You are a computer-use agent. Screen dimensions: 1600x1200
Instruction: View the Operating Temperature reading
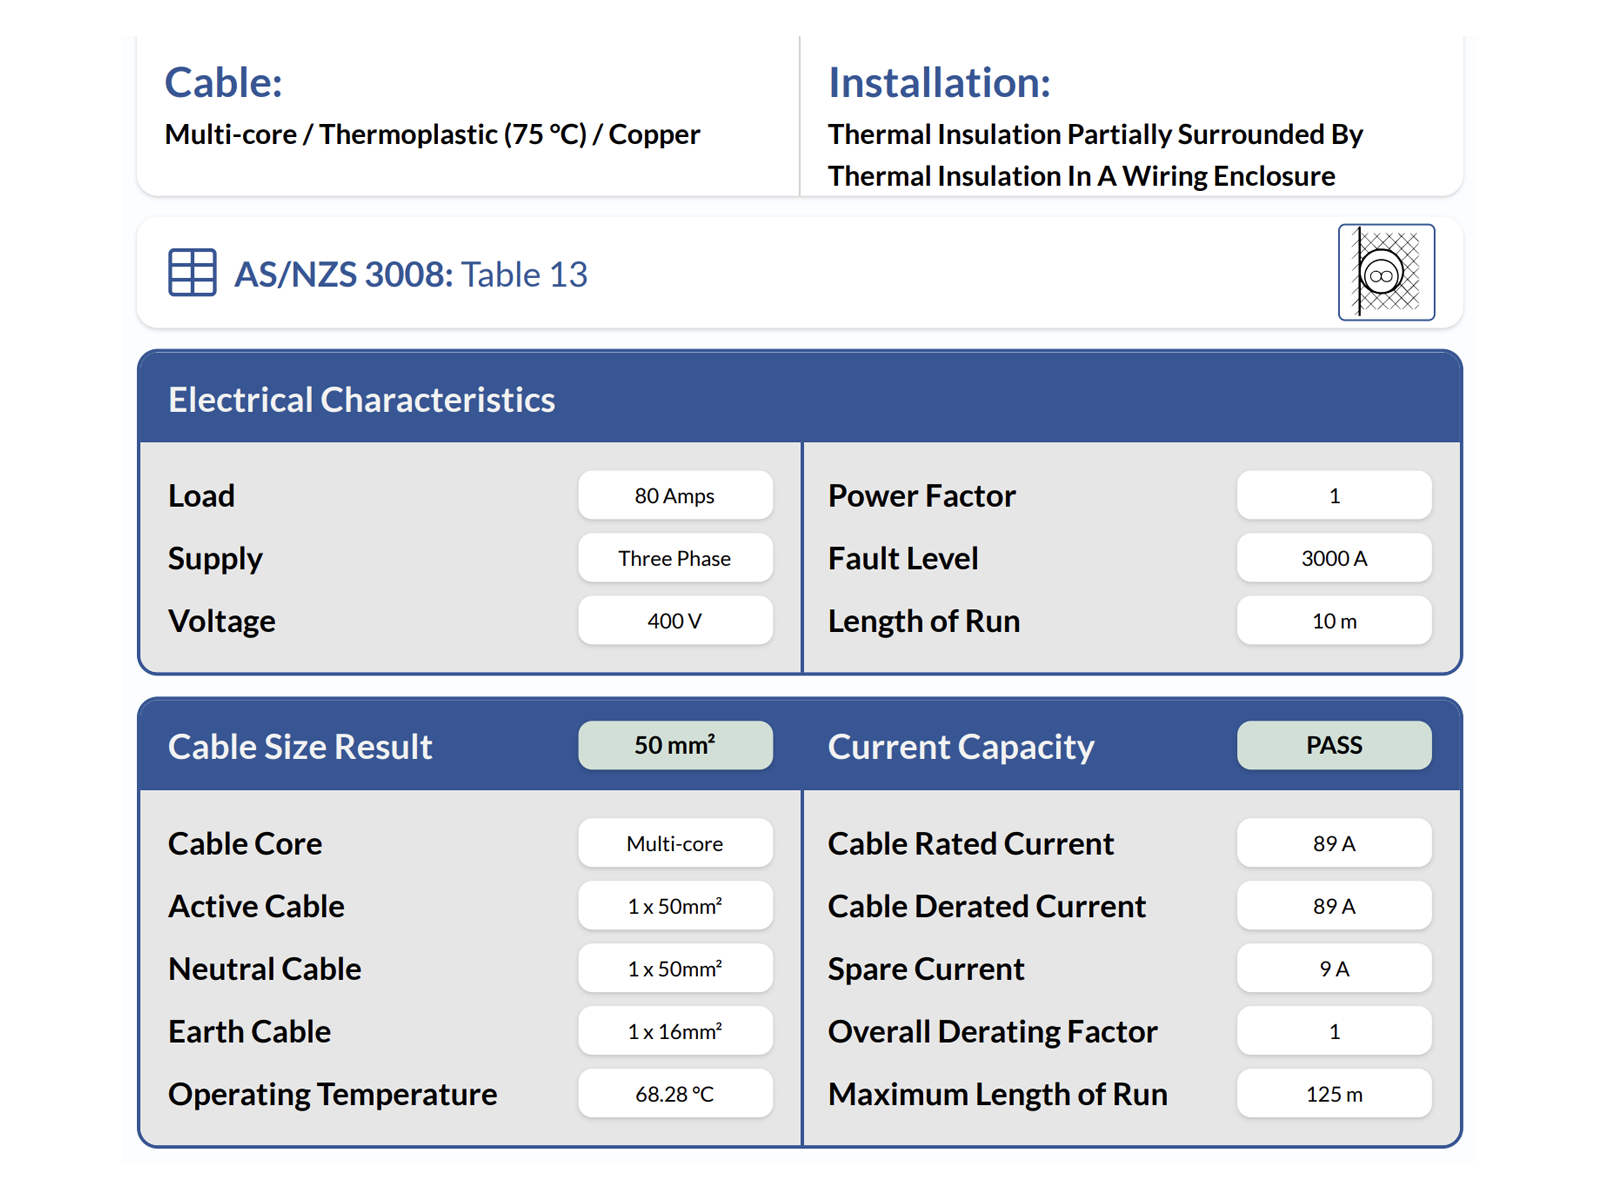pyautogui.click(x=675, y=1093)
